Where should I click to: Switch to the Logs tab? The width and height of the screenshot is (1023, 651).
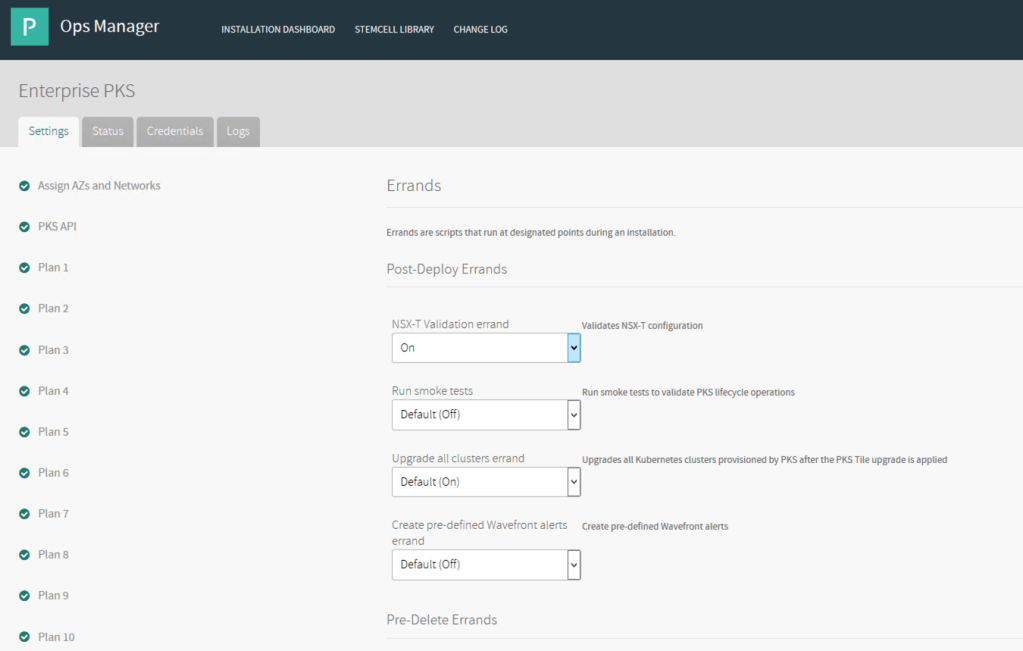pos(238,132)
